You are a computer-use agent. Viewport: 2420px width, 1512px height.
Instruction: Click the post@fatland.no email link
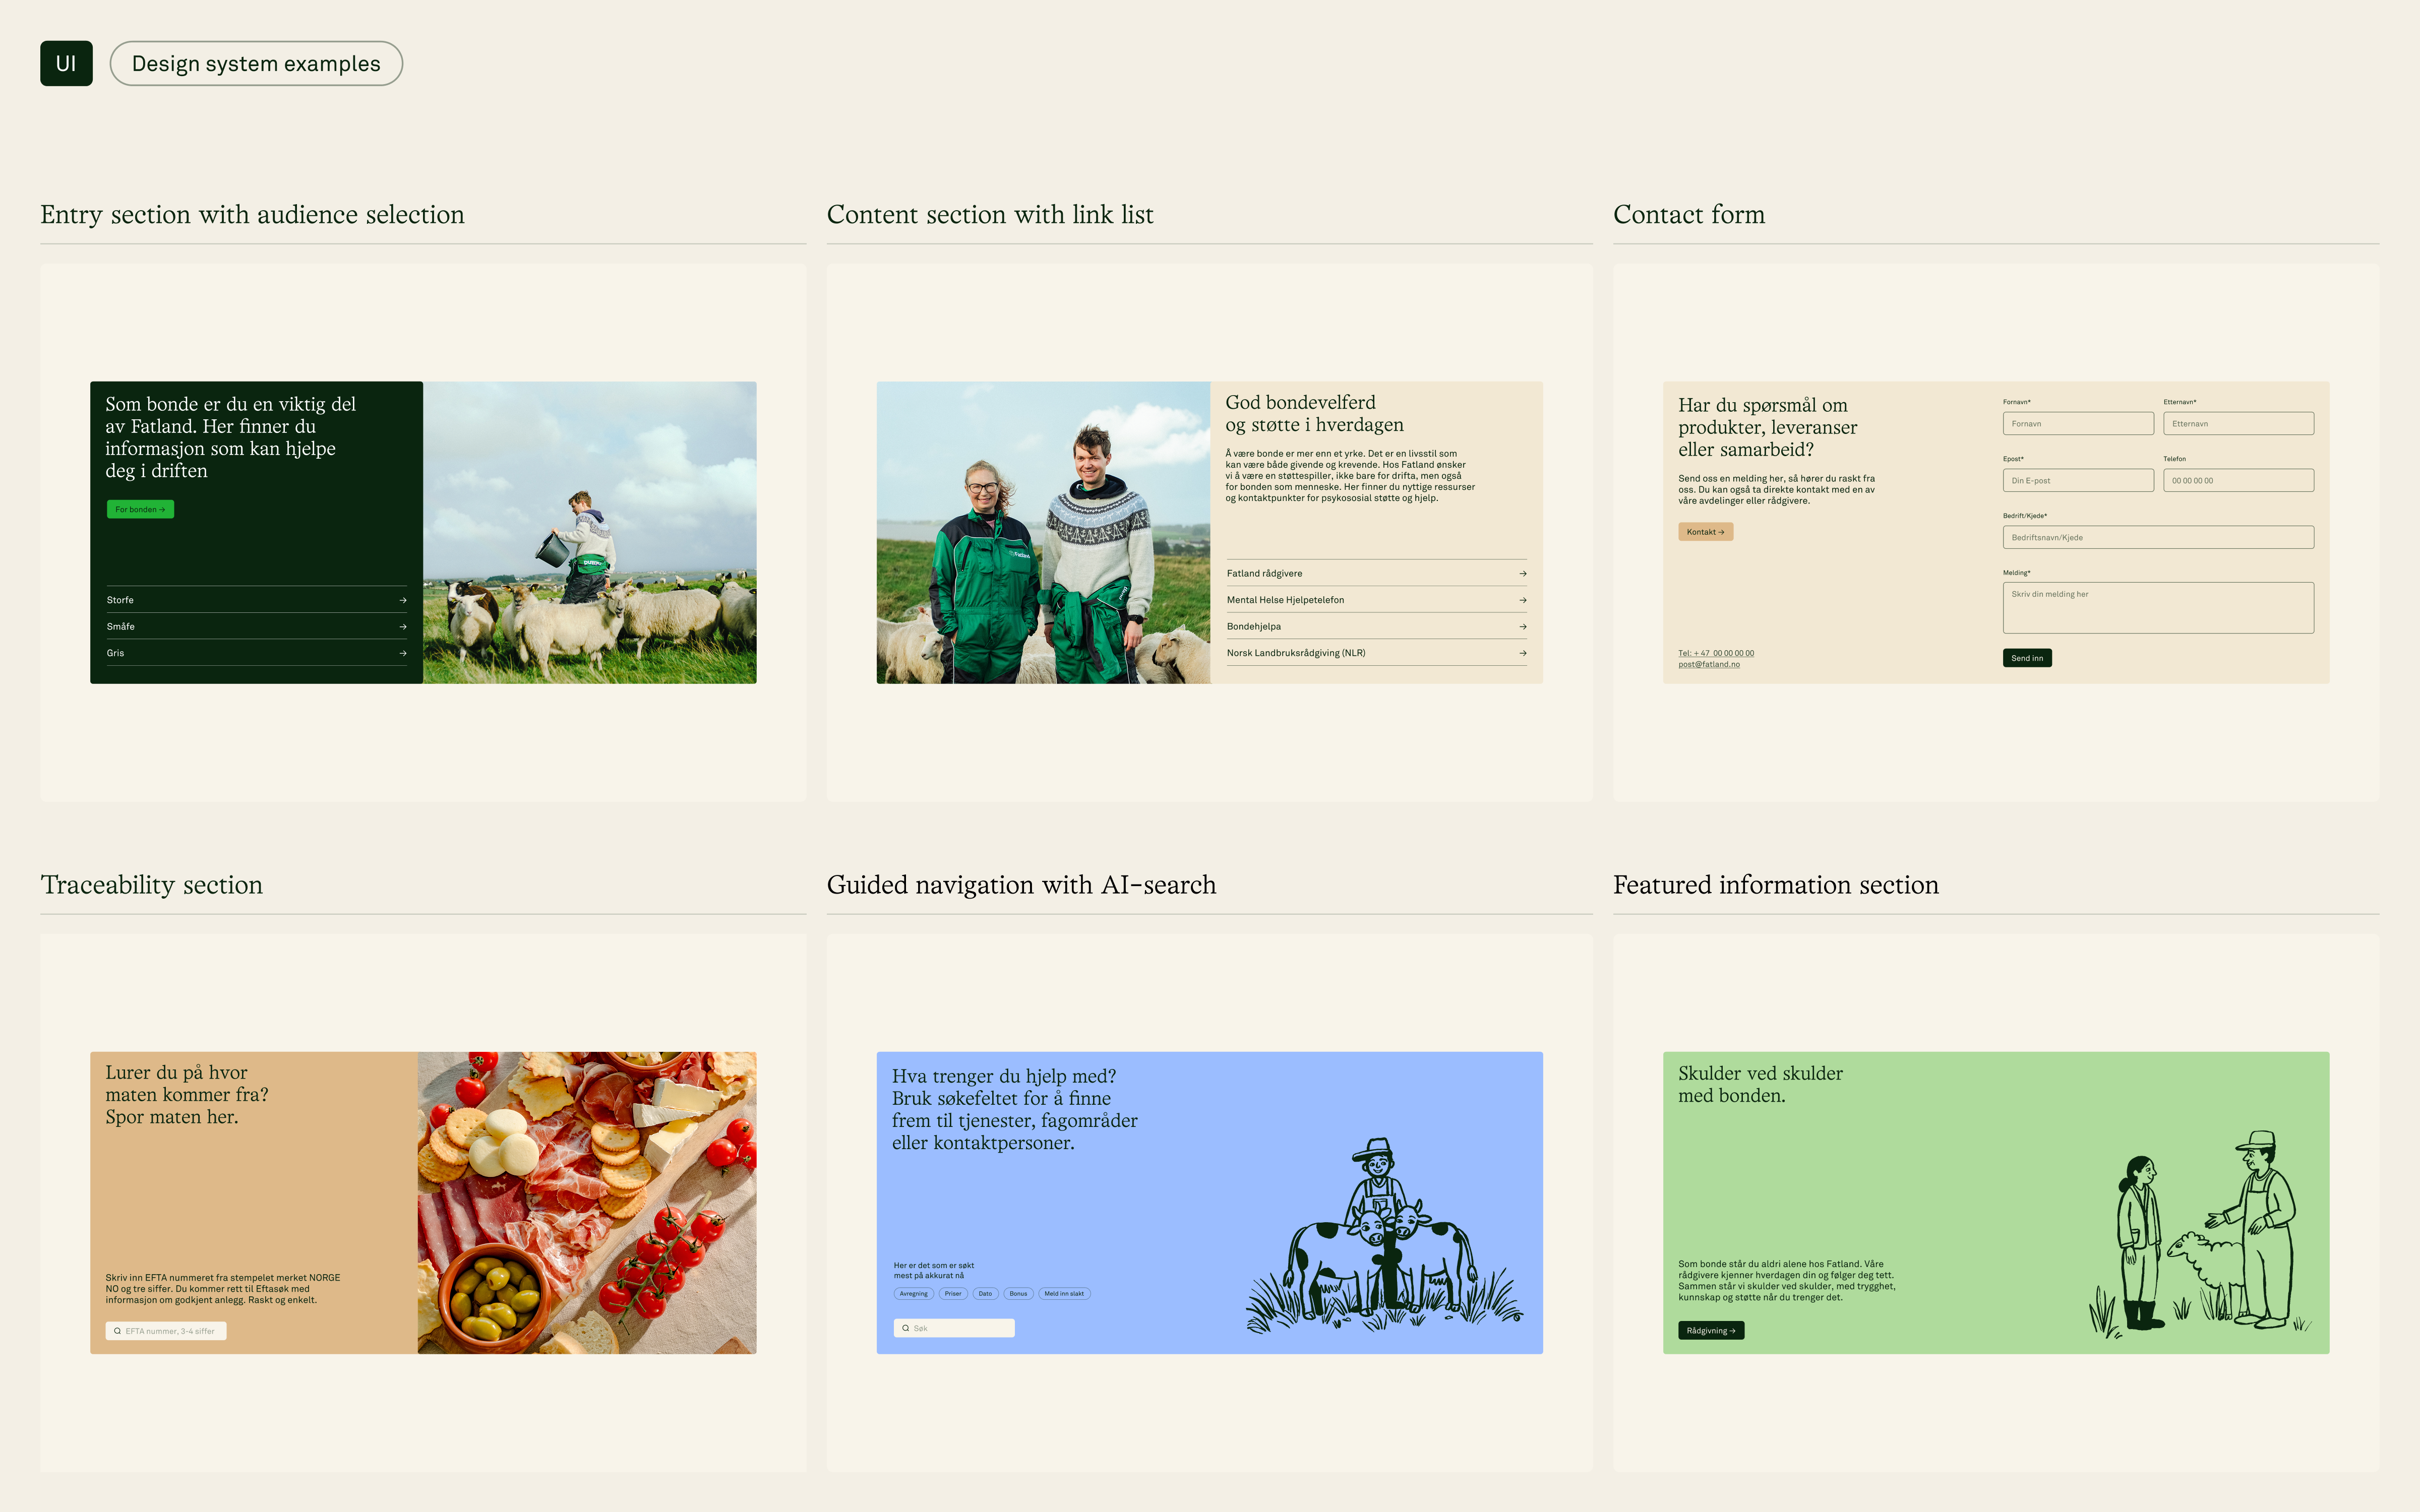[1708, 664]
